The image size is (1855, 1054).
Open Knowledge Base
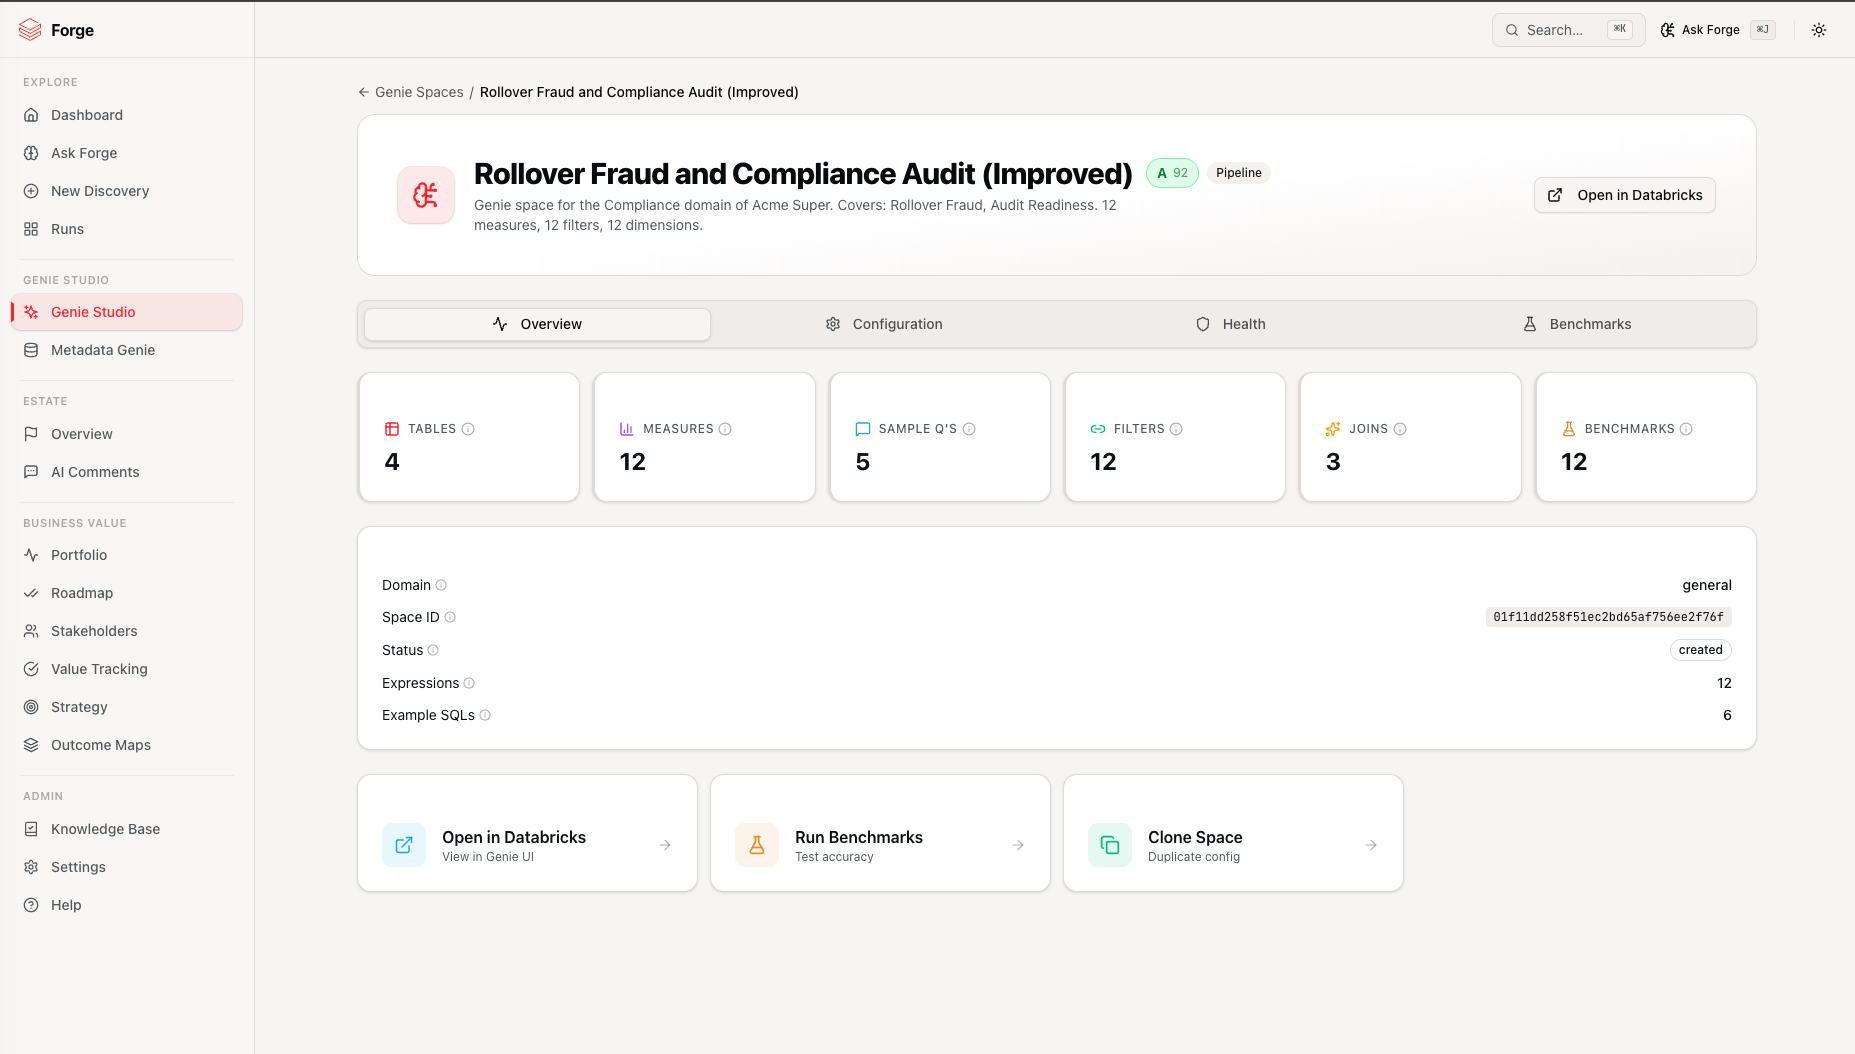pos(127,829)
